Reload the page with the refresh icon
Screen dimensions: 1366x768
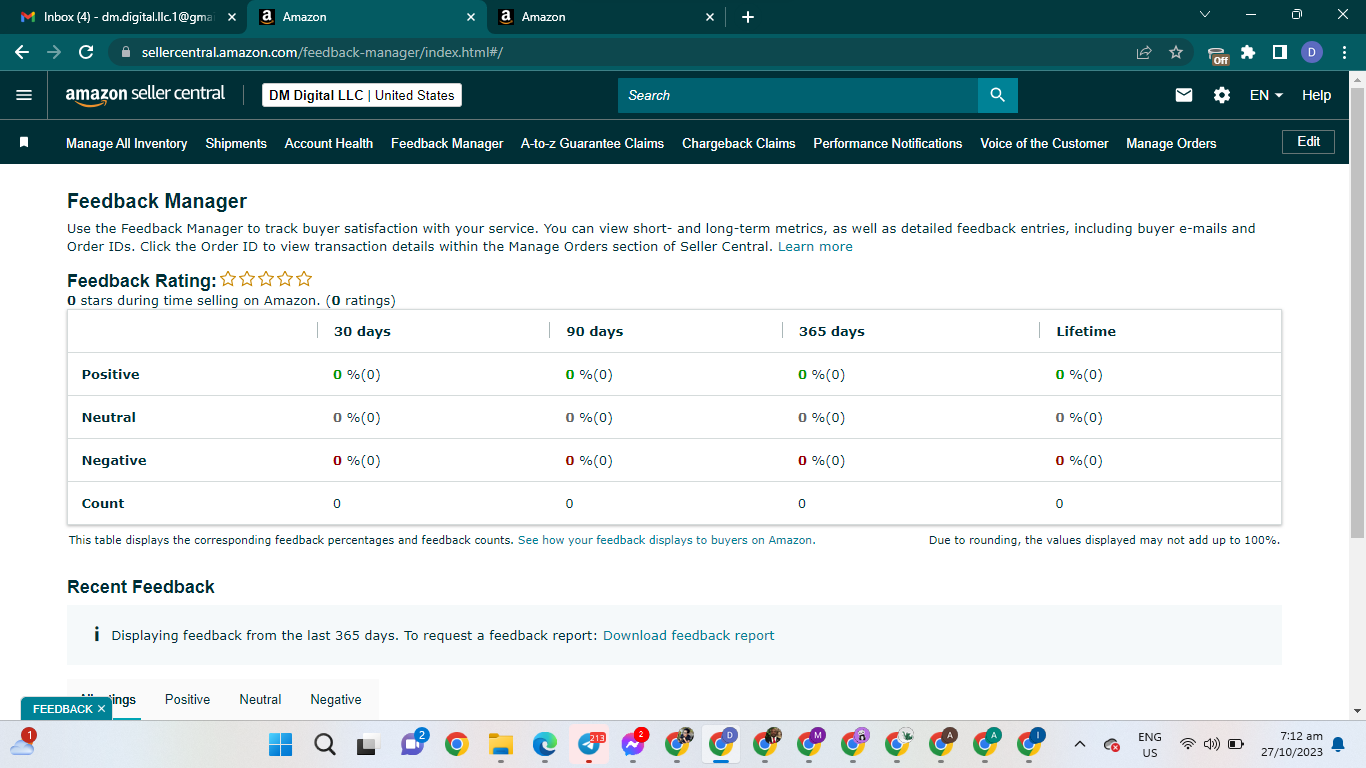[86, 52]
